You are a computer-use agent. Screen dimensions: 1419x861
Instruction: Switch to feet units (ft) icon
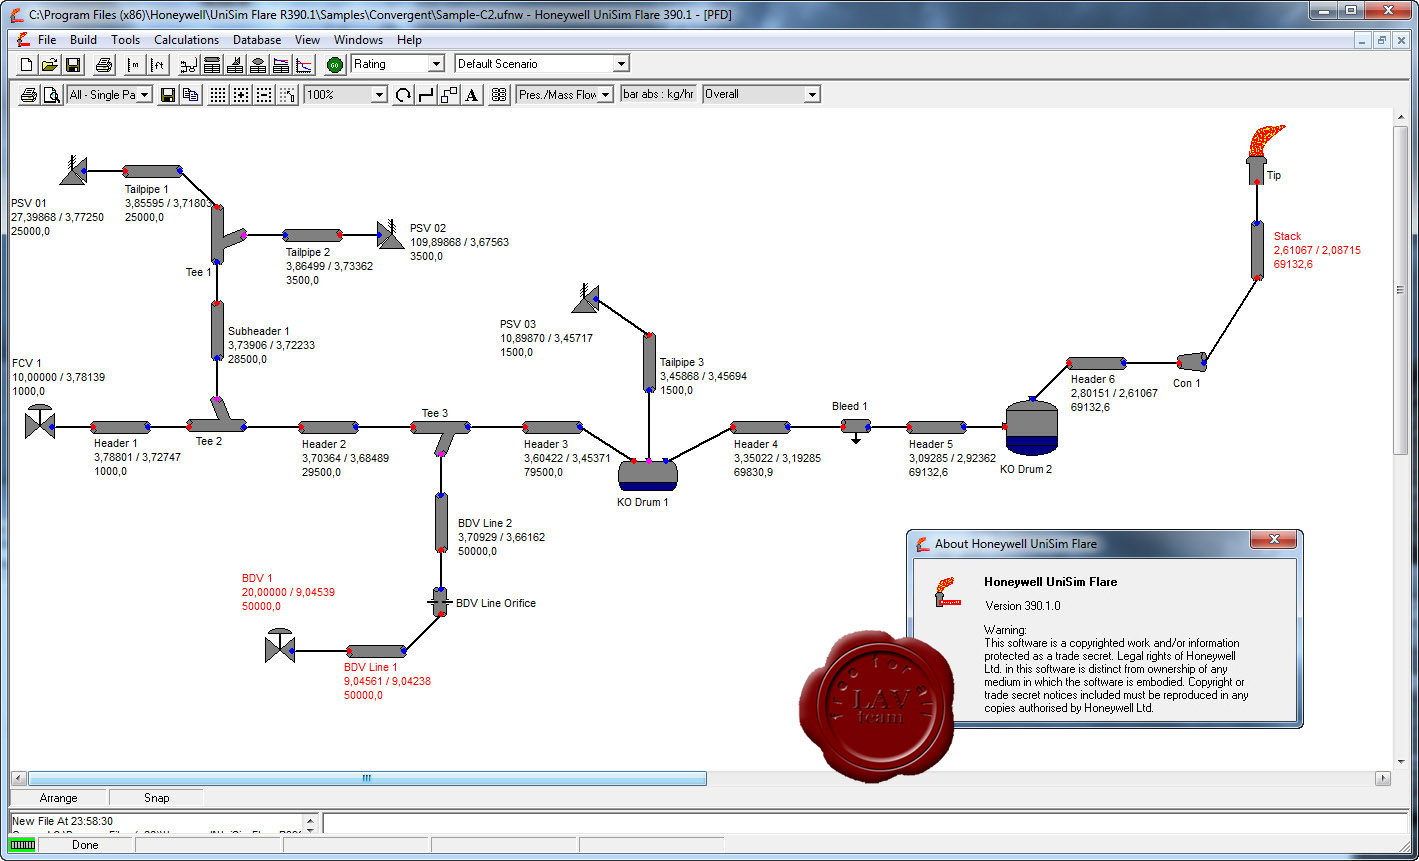click(x=158, y=64)
